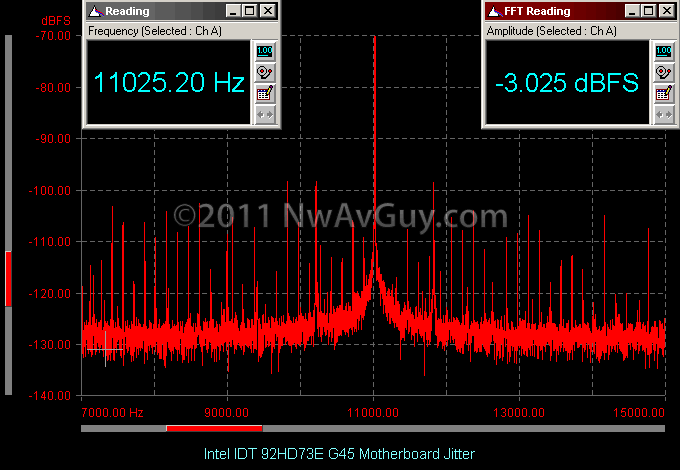Click the -70.00 y-axis label
Screen dimensions: 680x470
[x=53, y=36]
